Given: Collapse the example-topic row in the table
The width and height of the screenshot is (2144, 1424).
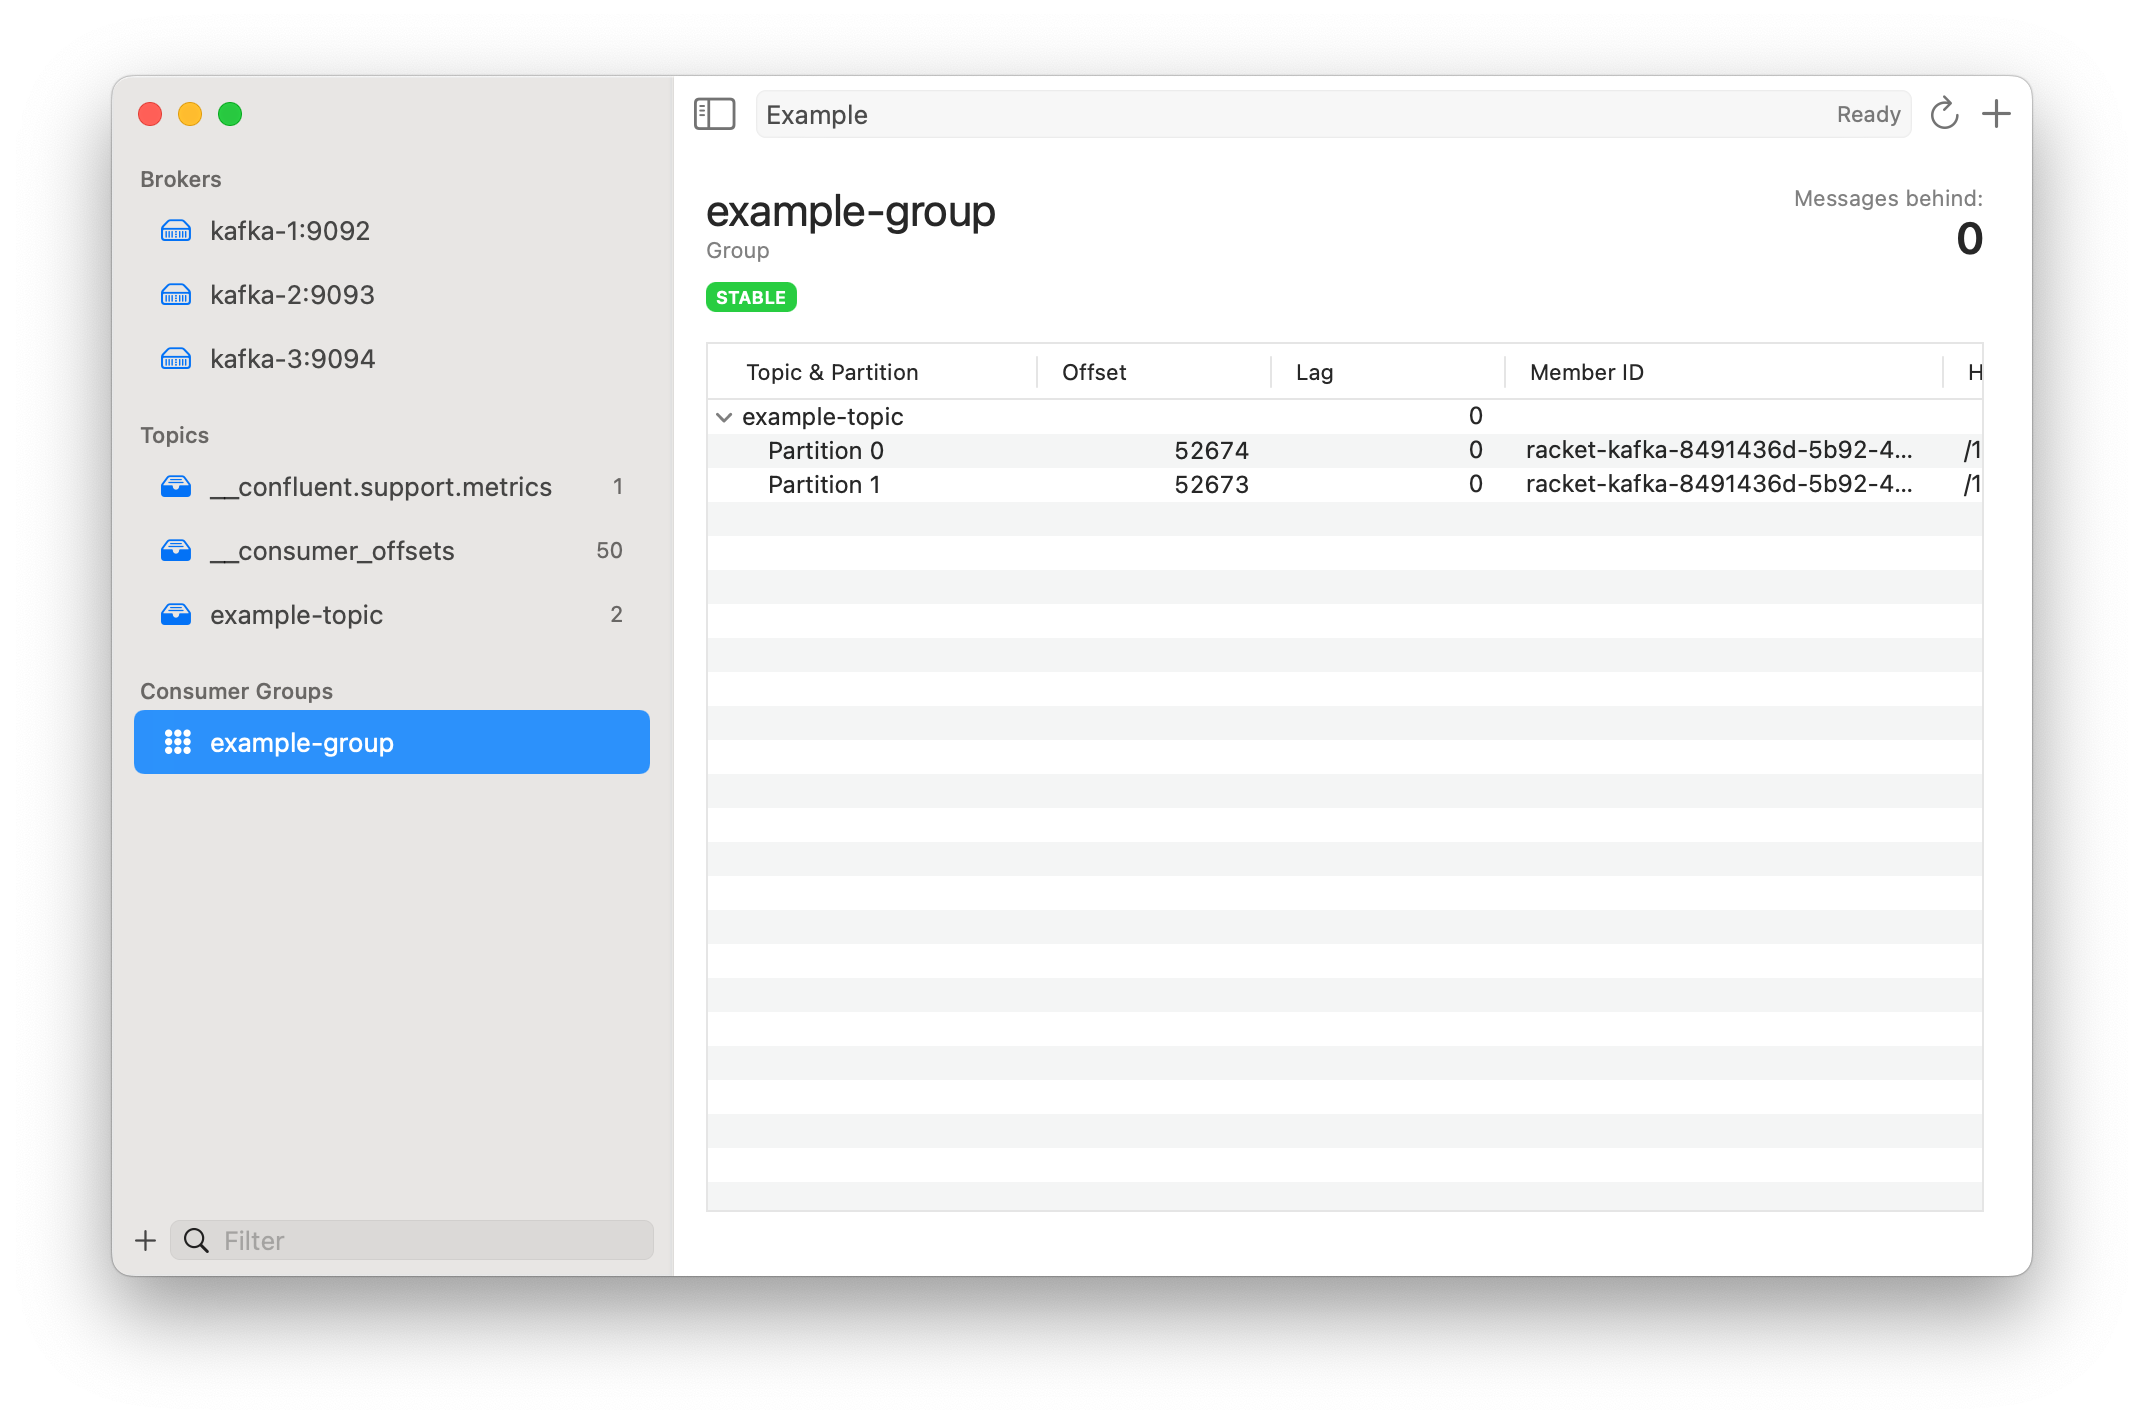Looking at the screenshot, I should pos(724,417).
